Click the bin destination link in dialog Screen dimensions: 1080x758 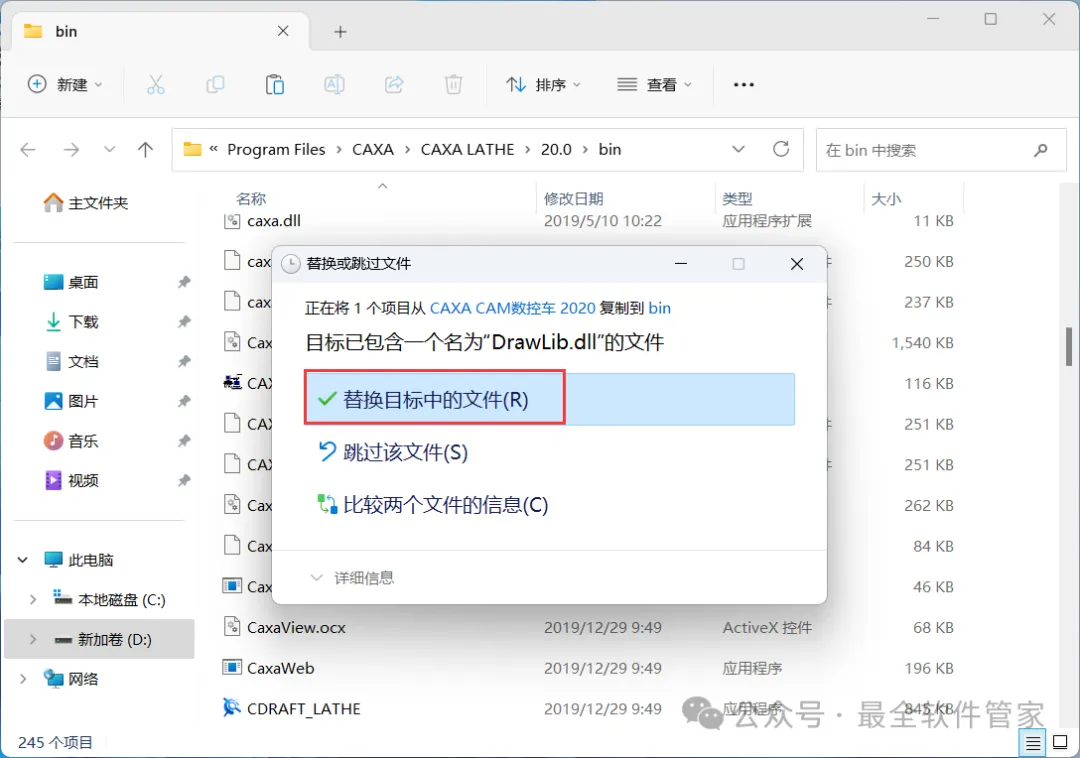coord(659,308)
